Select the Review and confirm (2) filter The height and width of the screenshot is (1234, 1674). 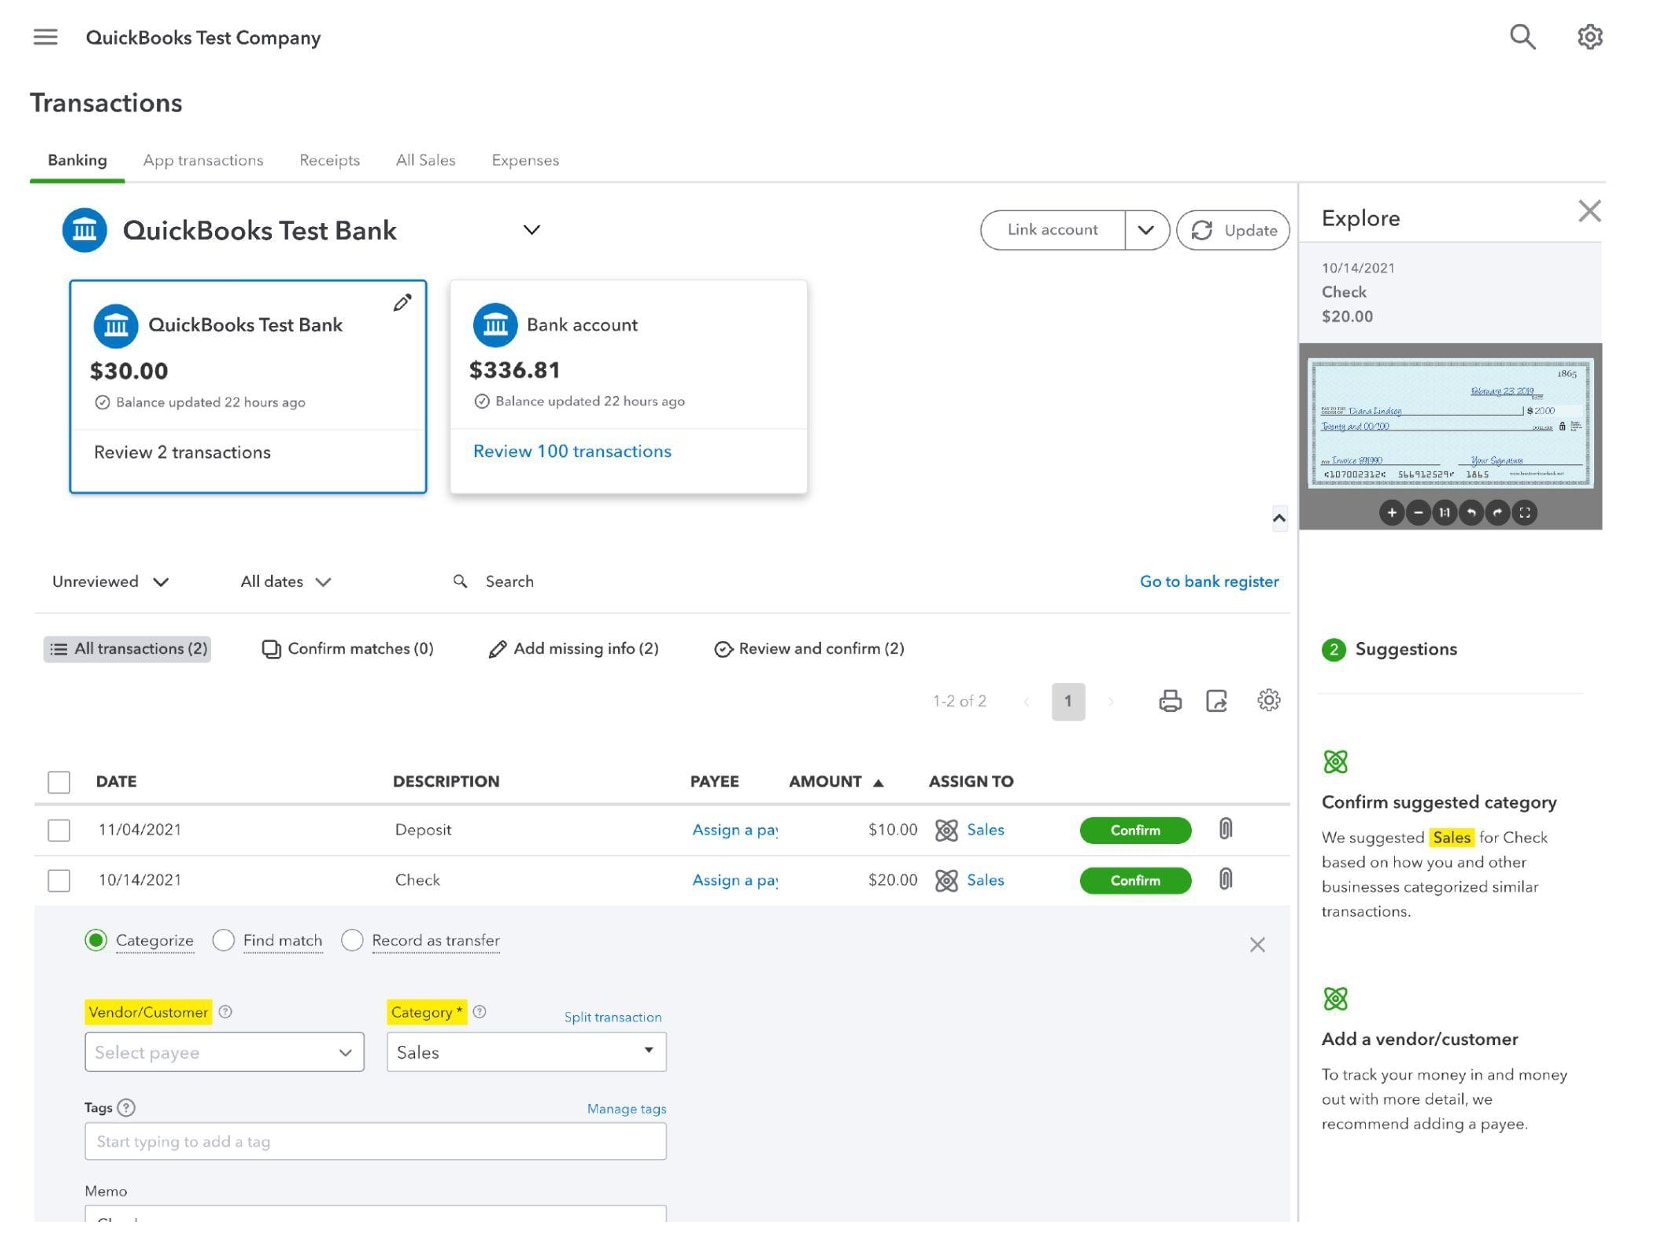[809, 649]
